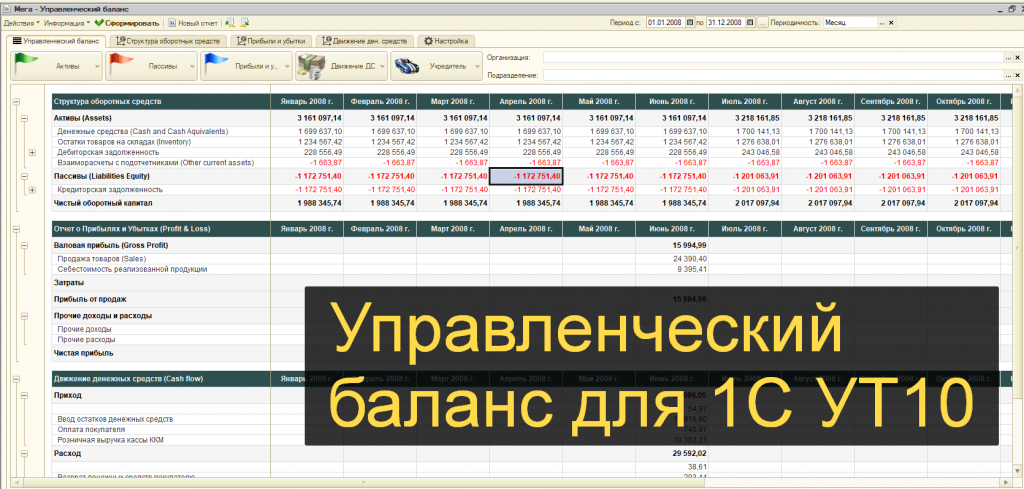This screenshot has height=489, width=1024.
Task: Click the Периодичность field showing Месяц
Action: [850, 22]
